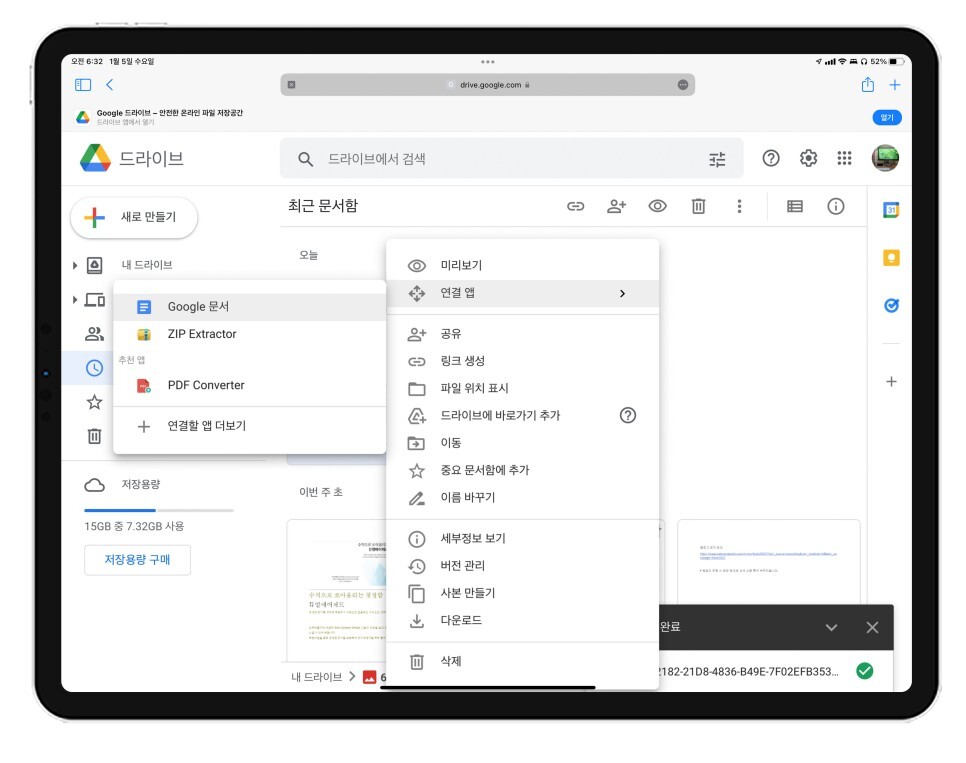966x763 pixels.
Task: Select 삭제 in context menu
Action: (x=522, y=661)
